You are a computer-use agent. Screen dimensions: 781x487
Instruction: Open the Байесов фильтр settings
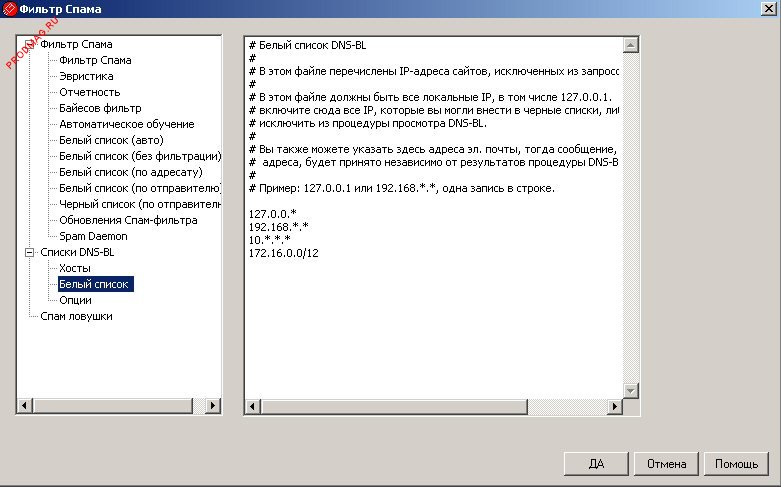(100, 108)
